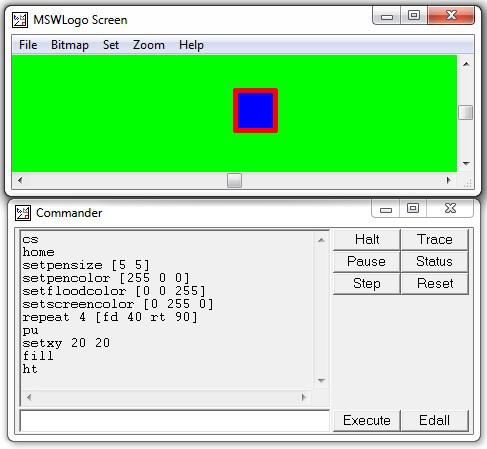This screenshot has height=449, width=487.
Task: Click the Execute button
Action: pyautogui.click(x=367, y=421)
